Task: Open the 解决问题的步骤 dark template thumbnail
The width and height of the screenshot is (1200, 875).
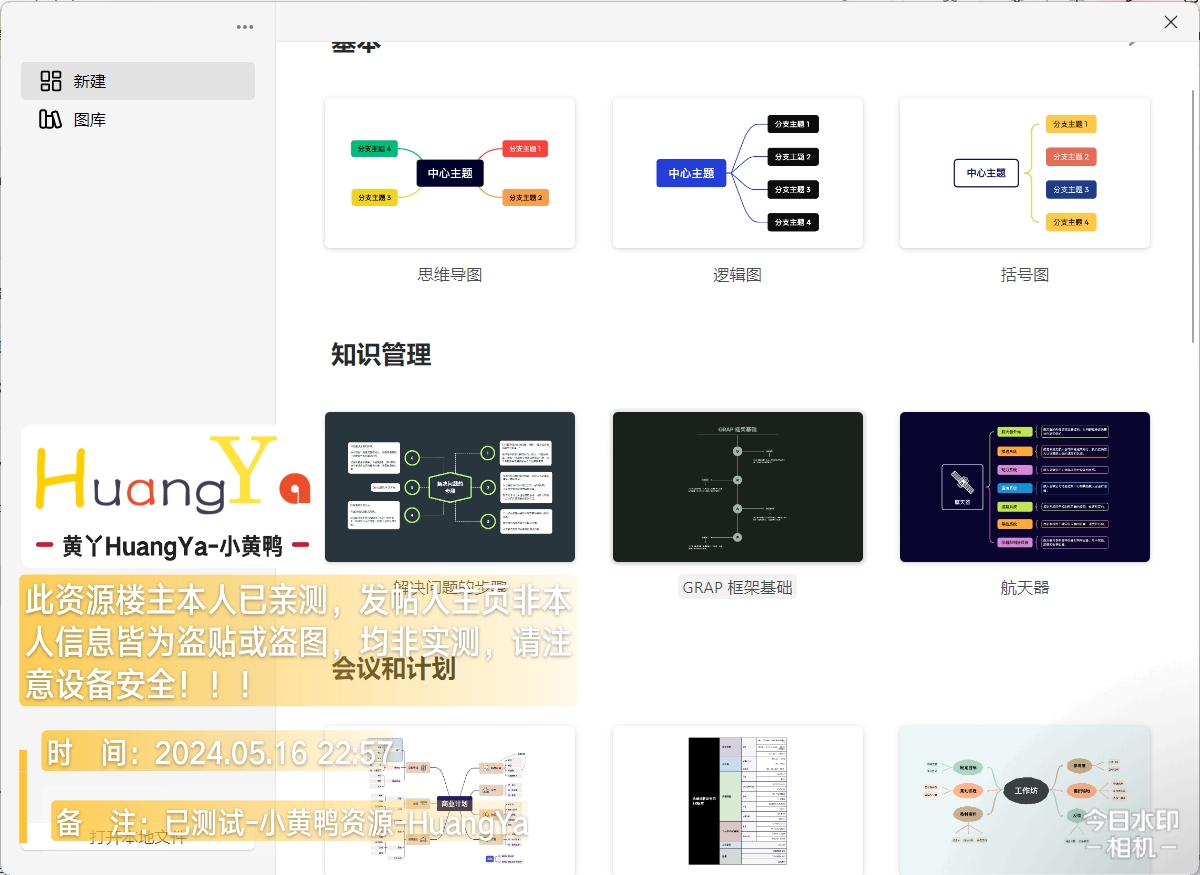Action: tap(450, 487)
